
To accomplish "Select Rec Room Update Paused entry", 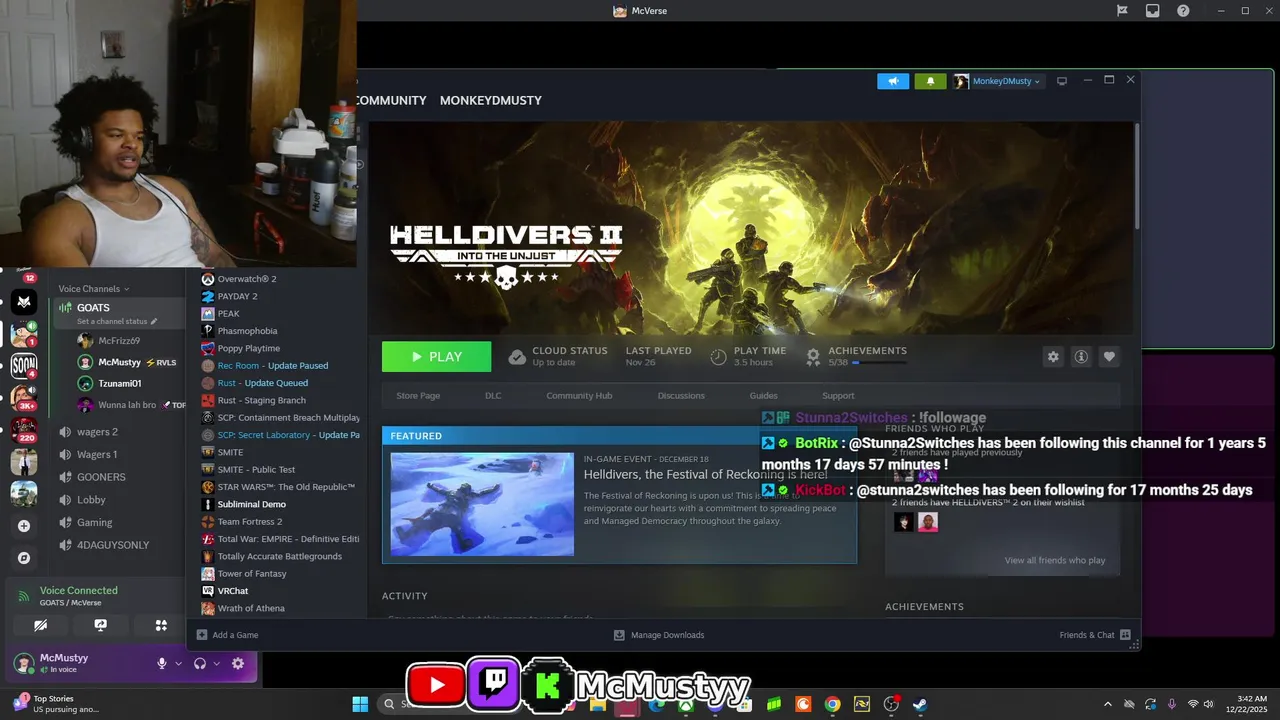I will click(273, 365).
